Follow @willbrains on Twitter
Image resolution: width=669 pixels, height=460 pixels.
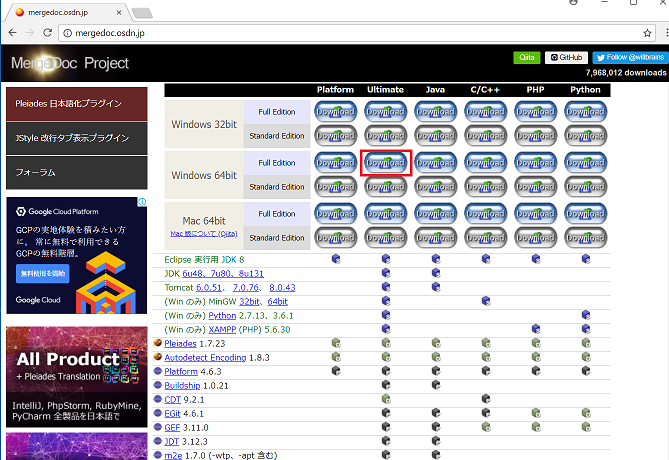630,57
